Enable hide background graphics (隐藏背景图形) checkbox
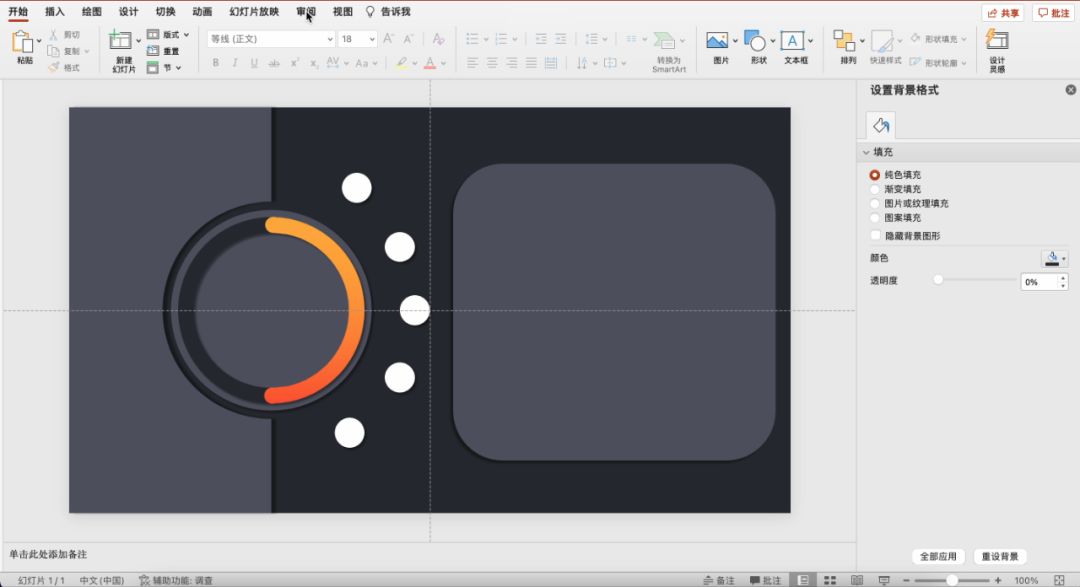Viewport: 1080px width, 587px height. click(876, 236)
